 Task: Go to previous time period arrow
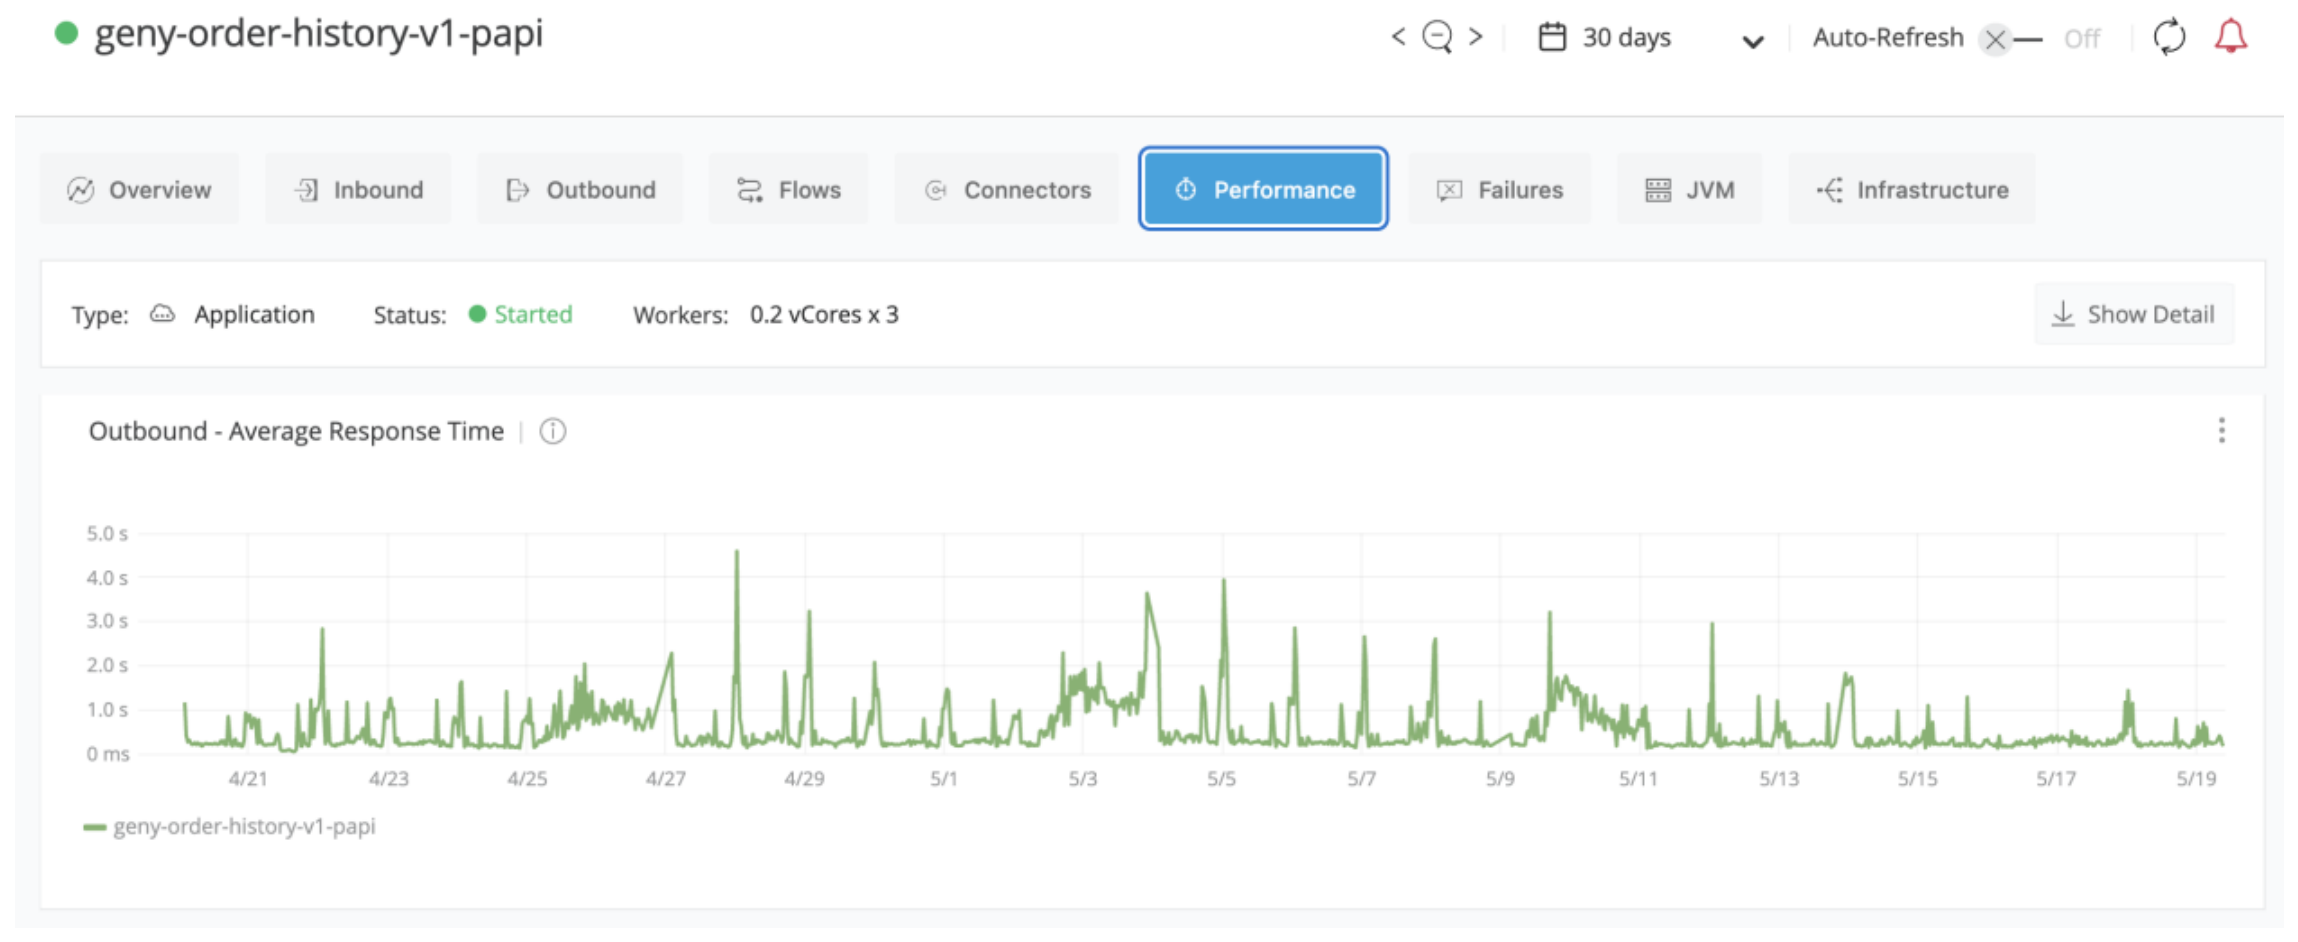click(1398, 37)
